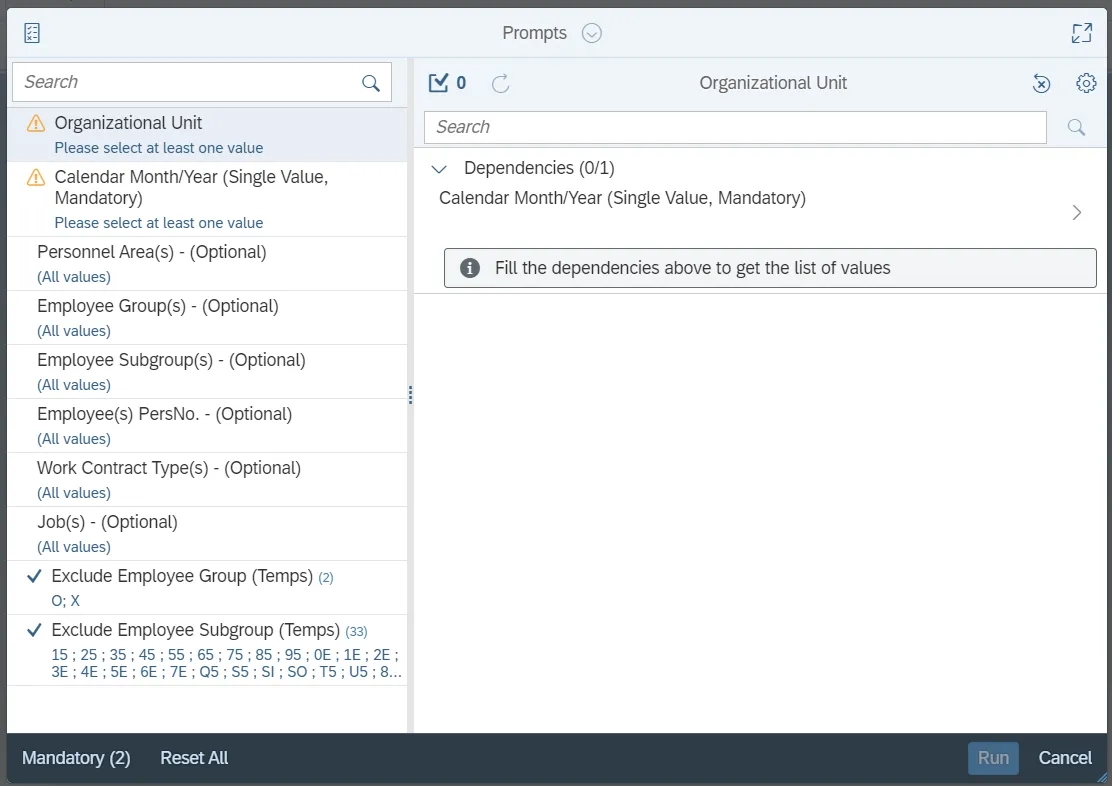Click the magnifier icon in left search box
The height and width of the screenshot is (786, 1112).
point(371,83)
